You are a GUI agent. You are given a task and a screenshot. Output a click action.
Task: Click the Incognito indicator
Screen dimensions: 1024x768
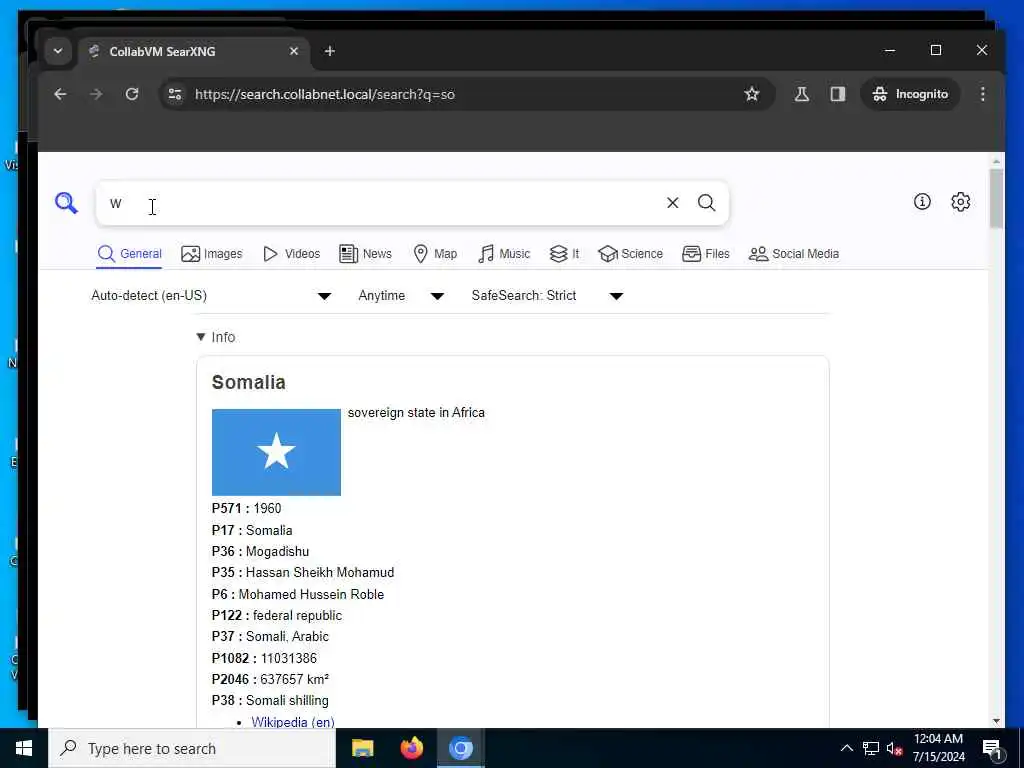[x=910, y=94]
